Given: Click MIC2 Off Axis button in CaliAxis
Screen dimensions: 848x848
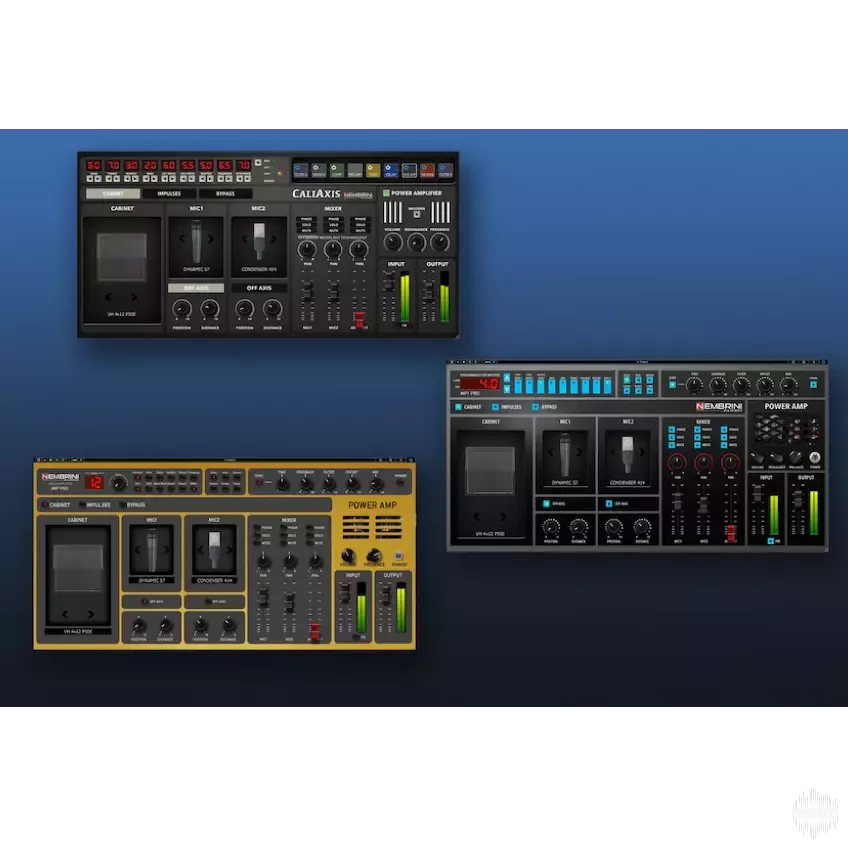Looking at the screenshot, I should point(259,288).
